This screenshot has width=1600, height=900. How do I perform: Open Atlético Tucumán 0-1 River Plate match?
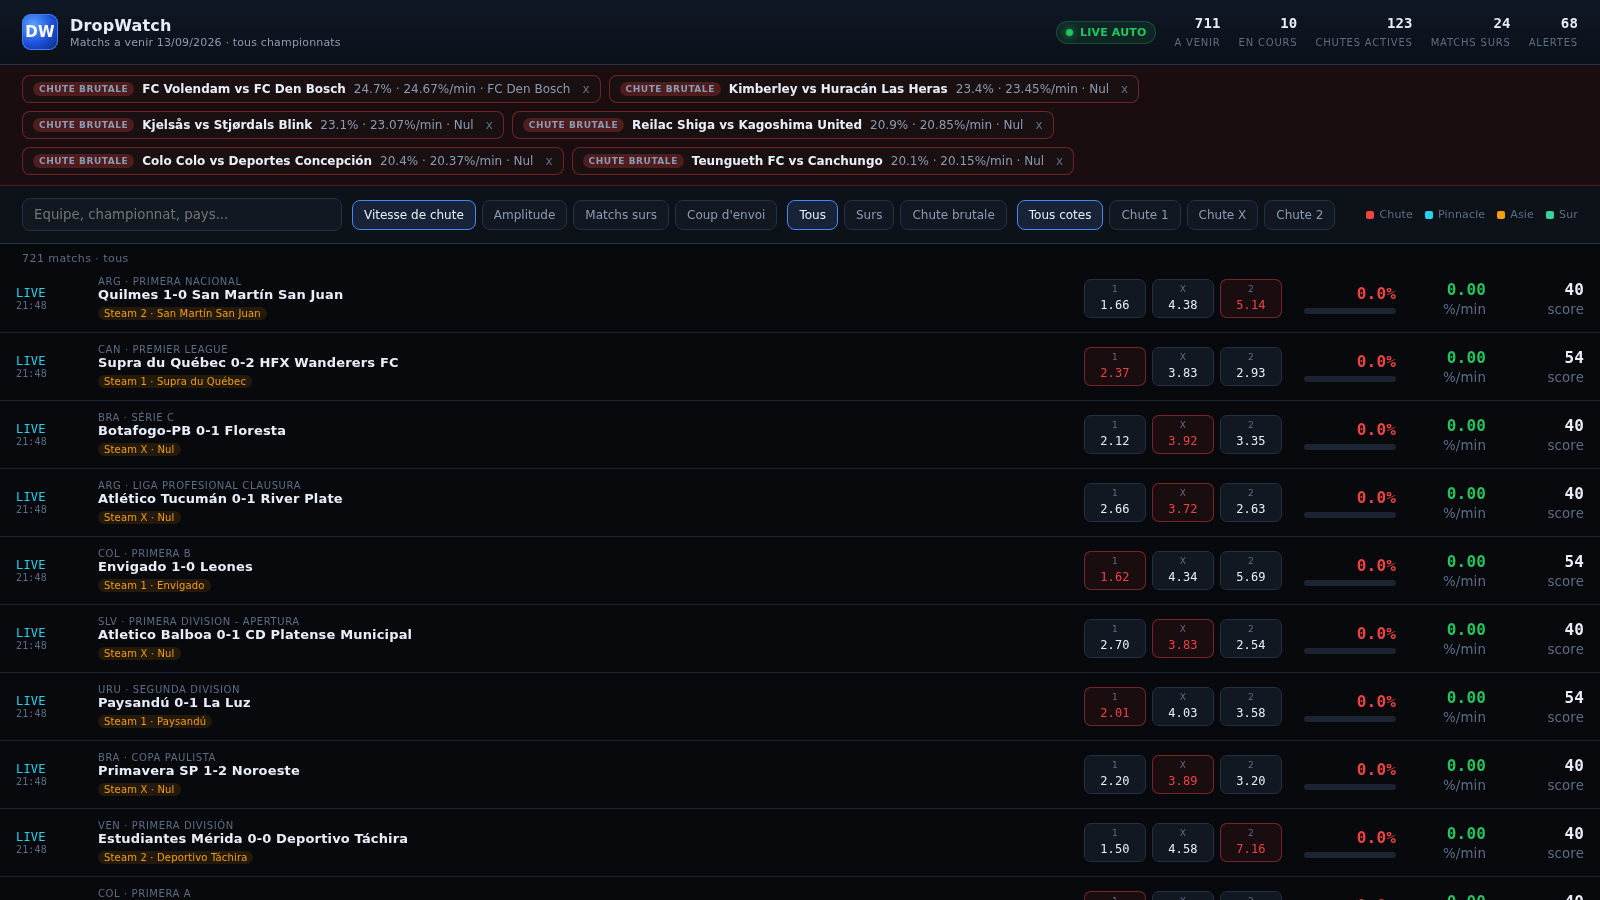click(x=220, y=499)
